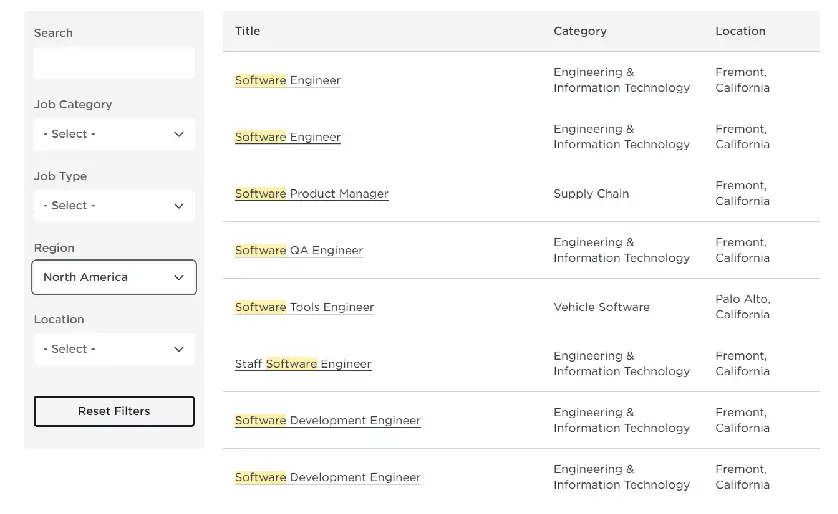Viewport: 838px width, 514px height.
Task: Click location cell in Staff Software Engineer row
Action: 742,363
